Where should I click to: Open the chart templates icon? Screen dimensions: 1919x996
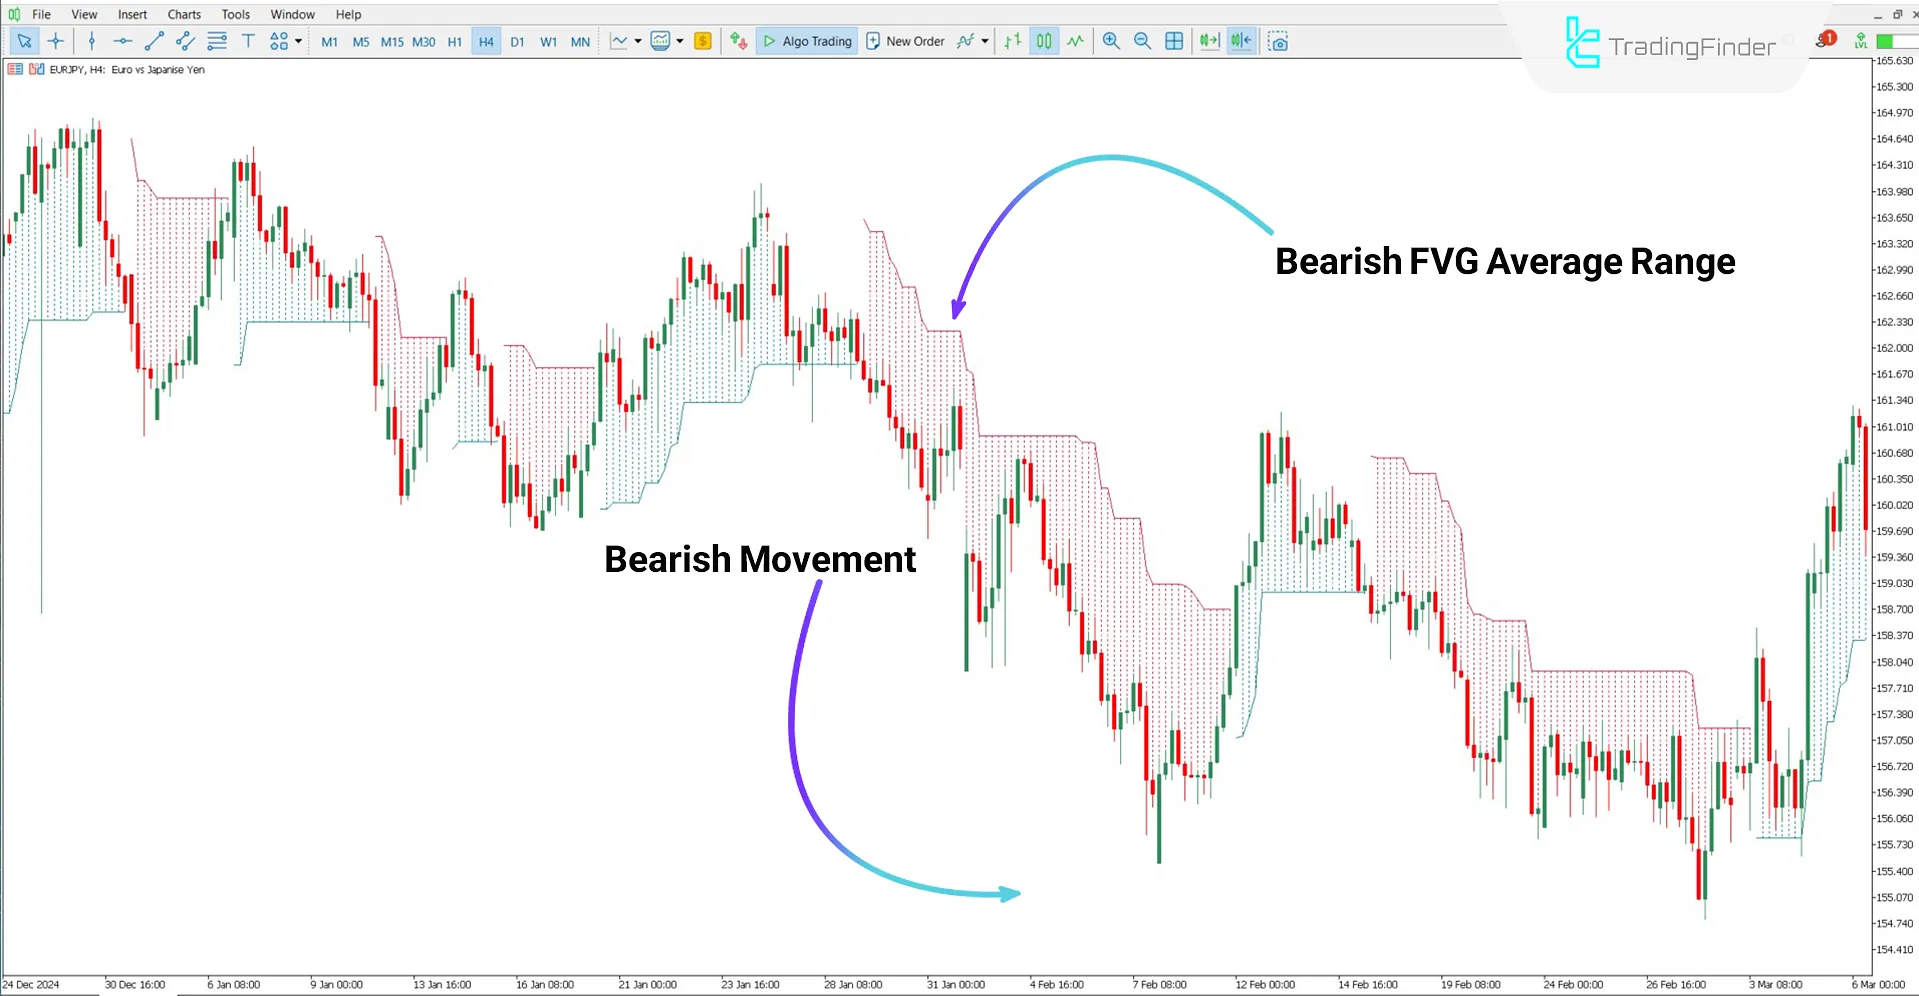point(660,41)
